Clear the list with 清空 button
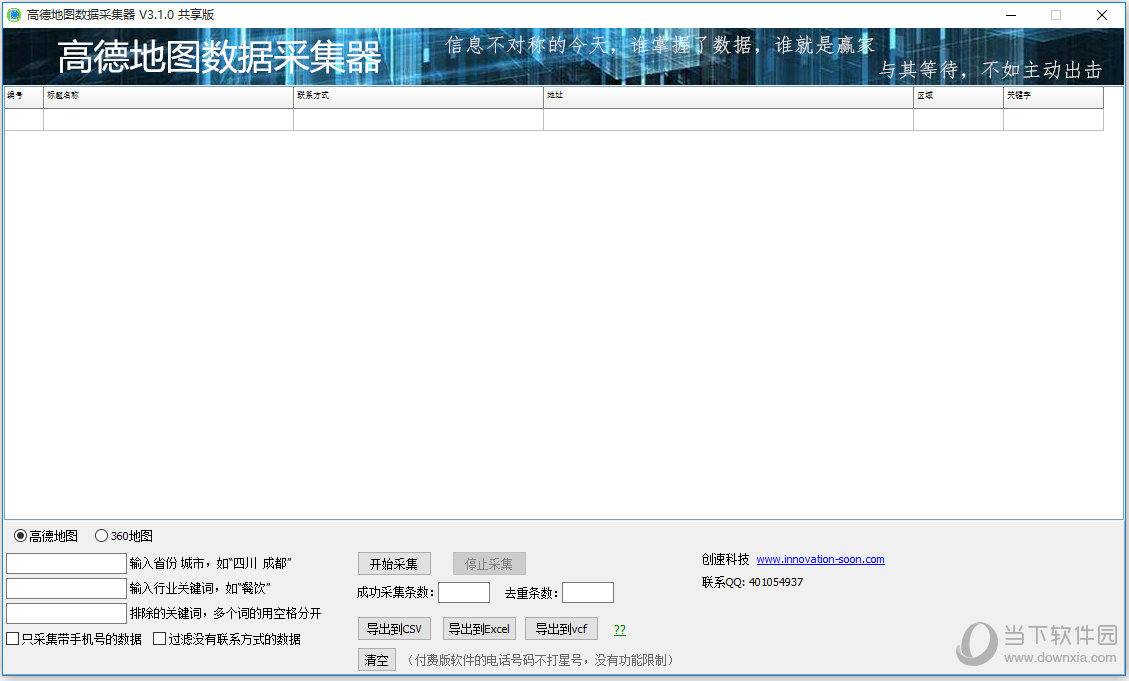1129x681 pixels. (377, 659)
